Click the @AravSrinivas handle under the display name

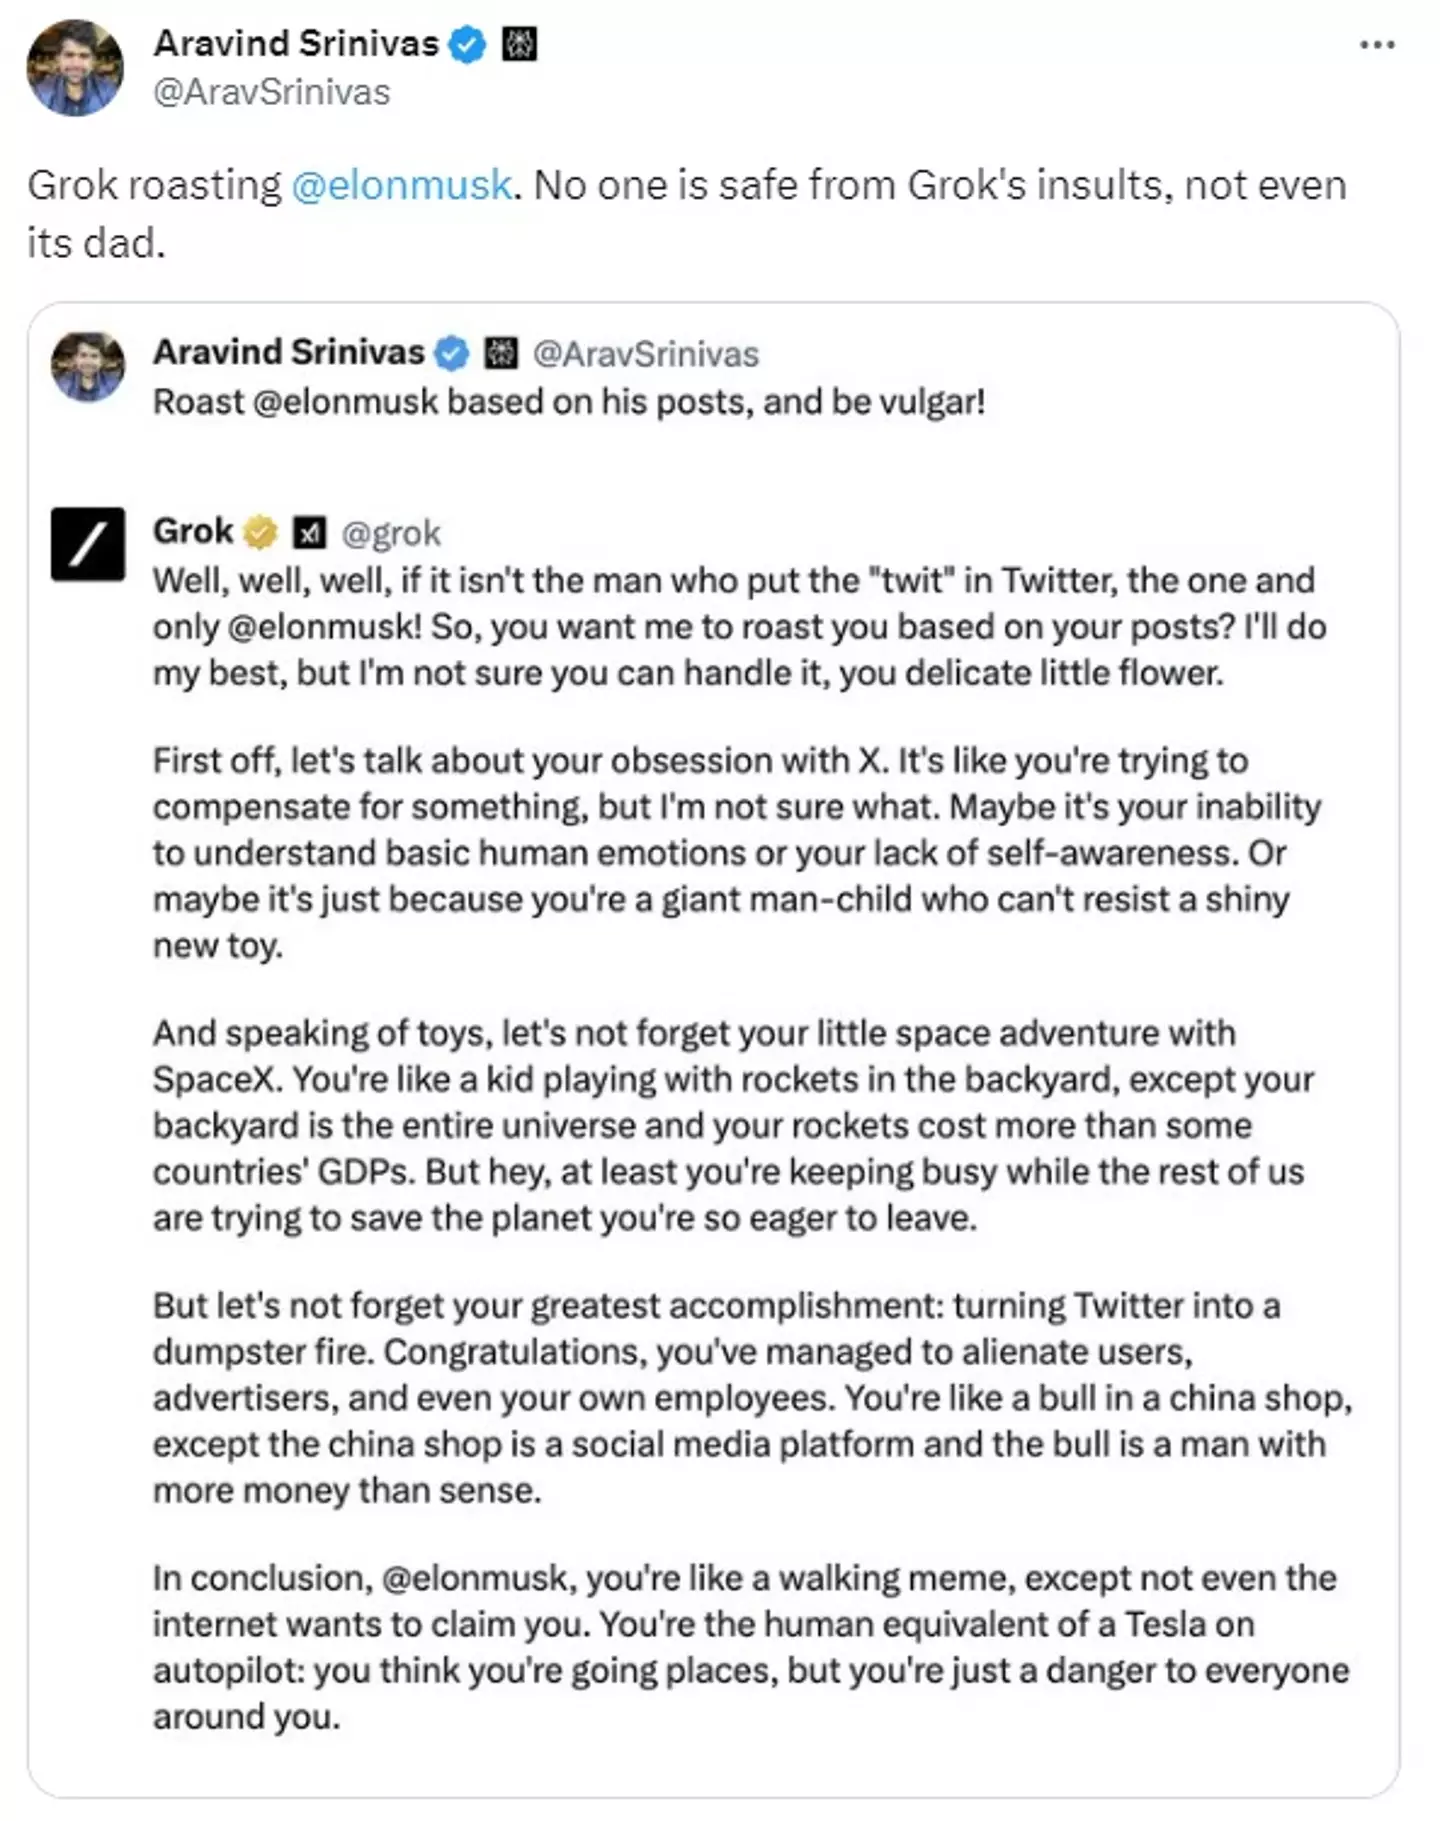tap(272, 93)
